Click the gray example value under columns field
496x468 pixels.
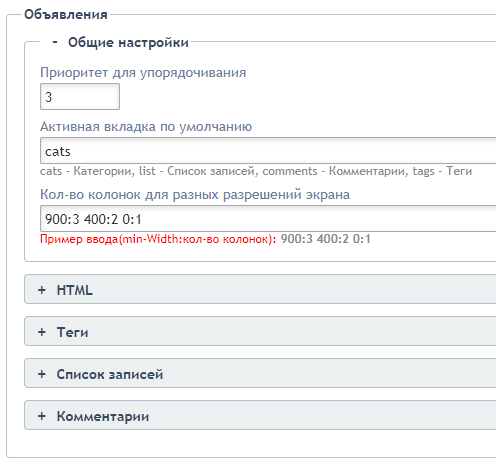(x=326, y=239)
